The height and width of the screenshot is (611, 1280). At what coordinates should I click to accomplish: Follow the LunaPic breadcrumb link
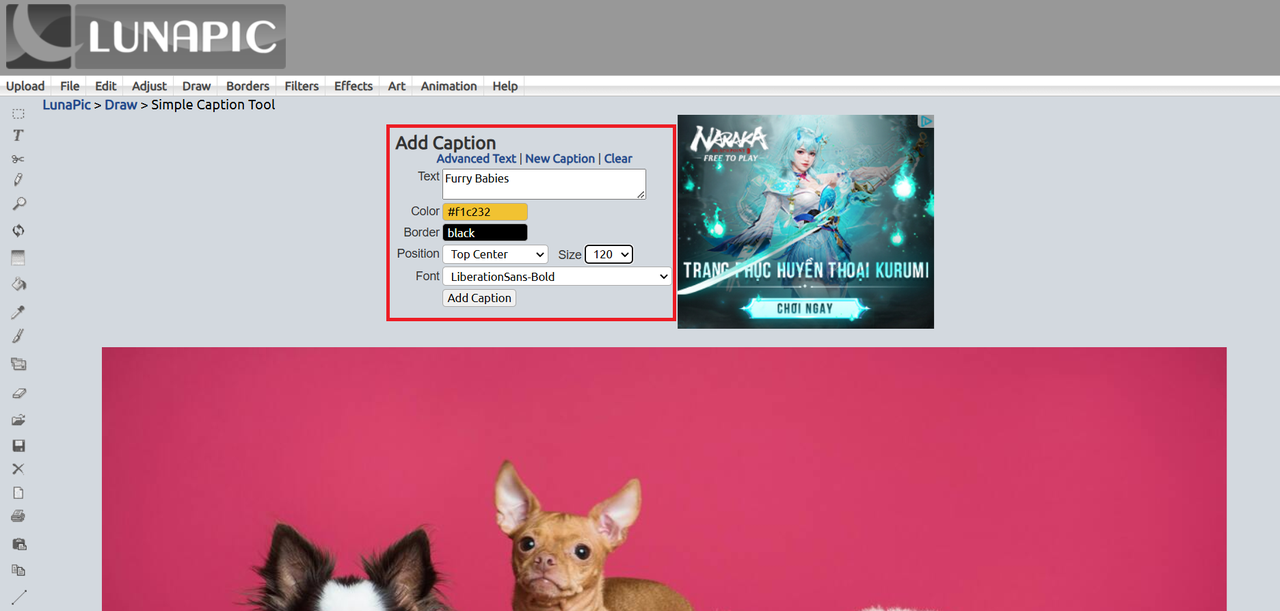coord(67,104)
